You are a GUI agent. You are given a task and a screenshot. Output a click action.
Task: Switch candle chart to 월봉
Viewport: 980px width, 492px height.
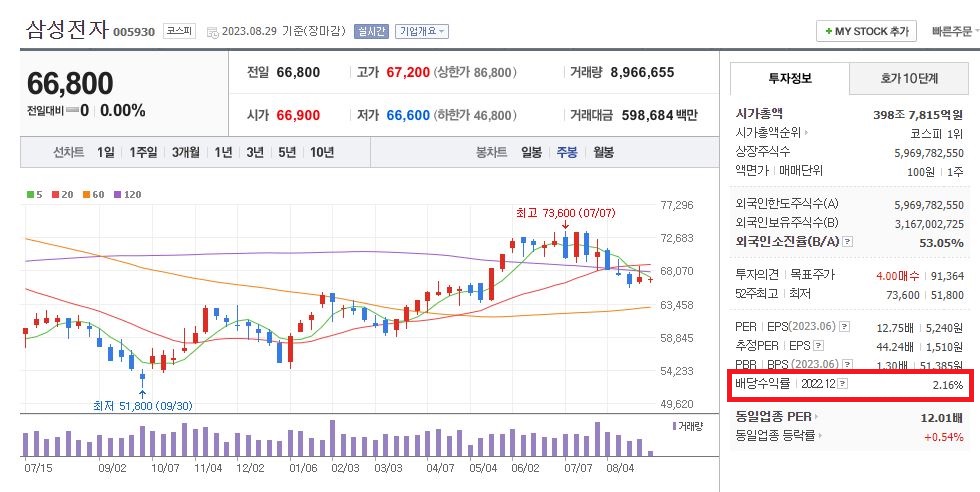[x=604, y=152]
